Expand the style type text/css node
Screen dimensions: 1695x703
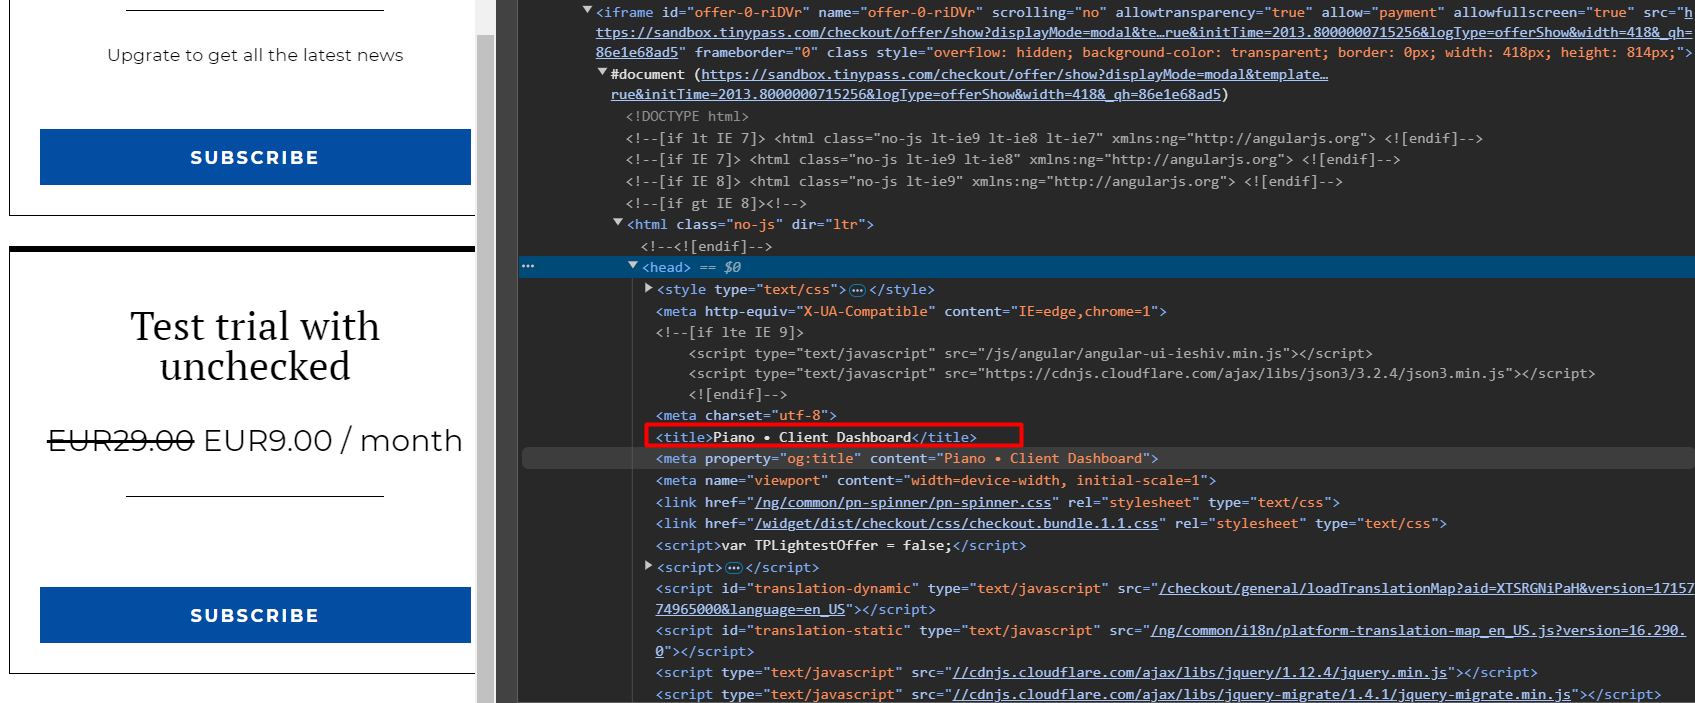click(x=648, y=288)
